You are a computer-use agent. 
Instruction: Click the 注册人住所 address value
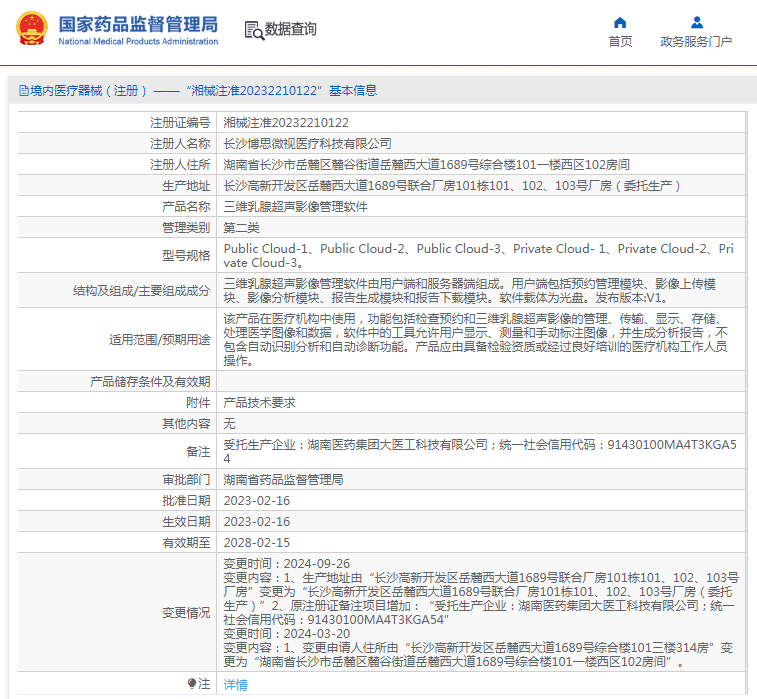point(426,165)
